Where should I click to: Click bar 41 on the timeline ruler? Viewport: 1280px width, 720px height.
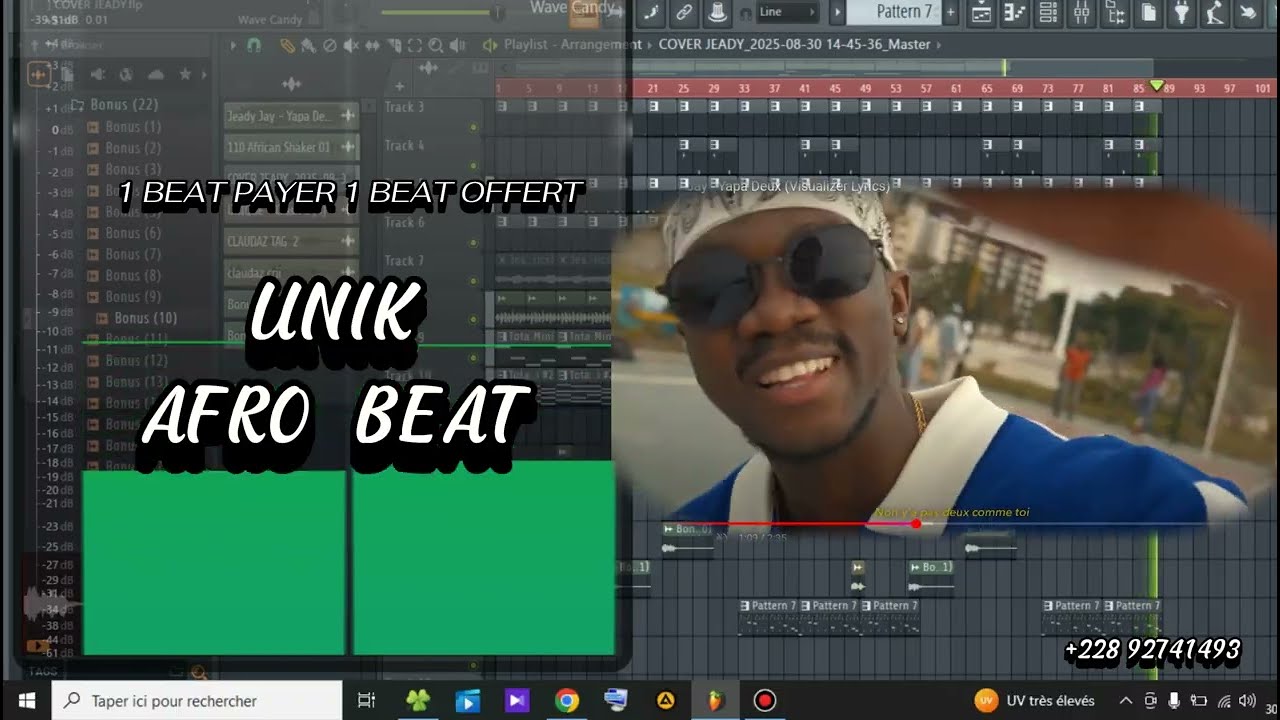pyautogui.click(x=804, y=89)
